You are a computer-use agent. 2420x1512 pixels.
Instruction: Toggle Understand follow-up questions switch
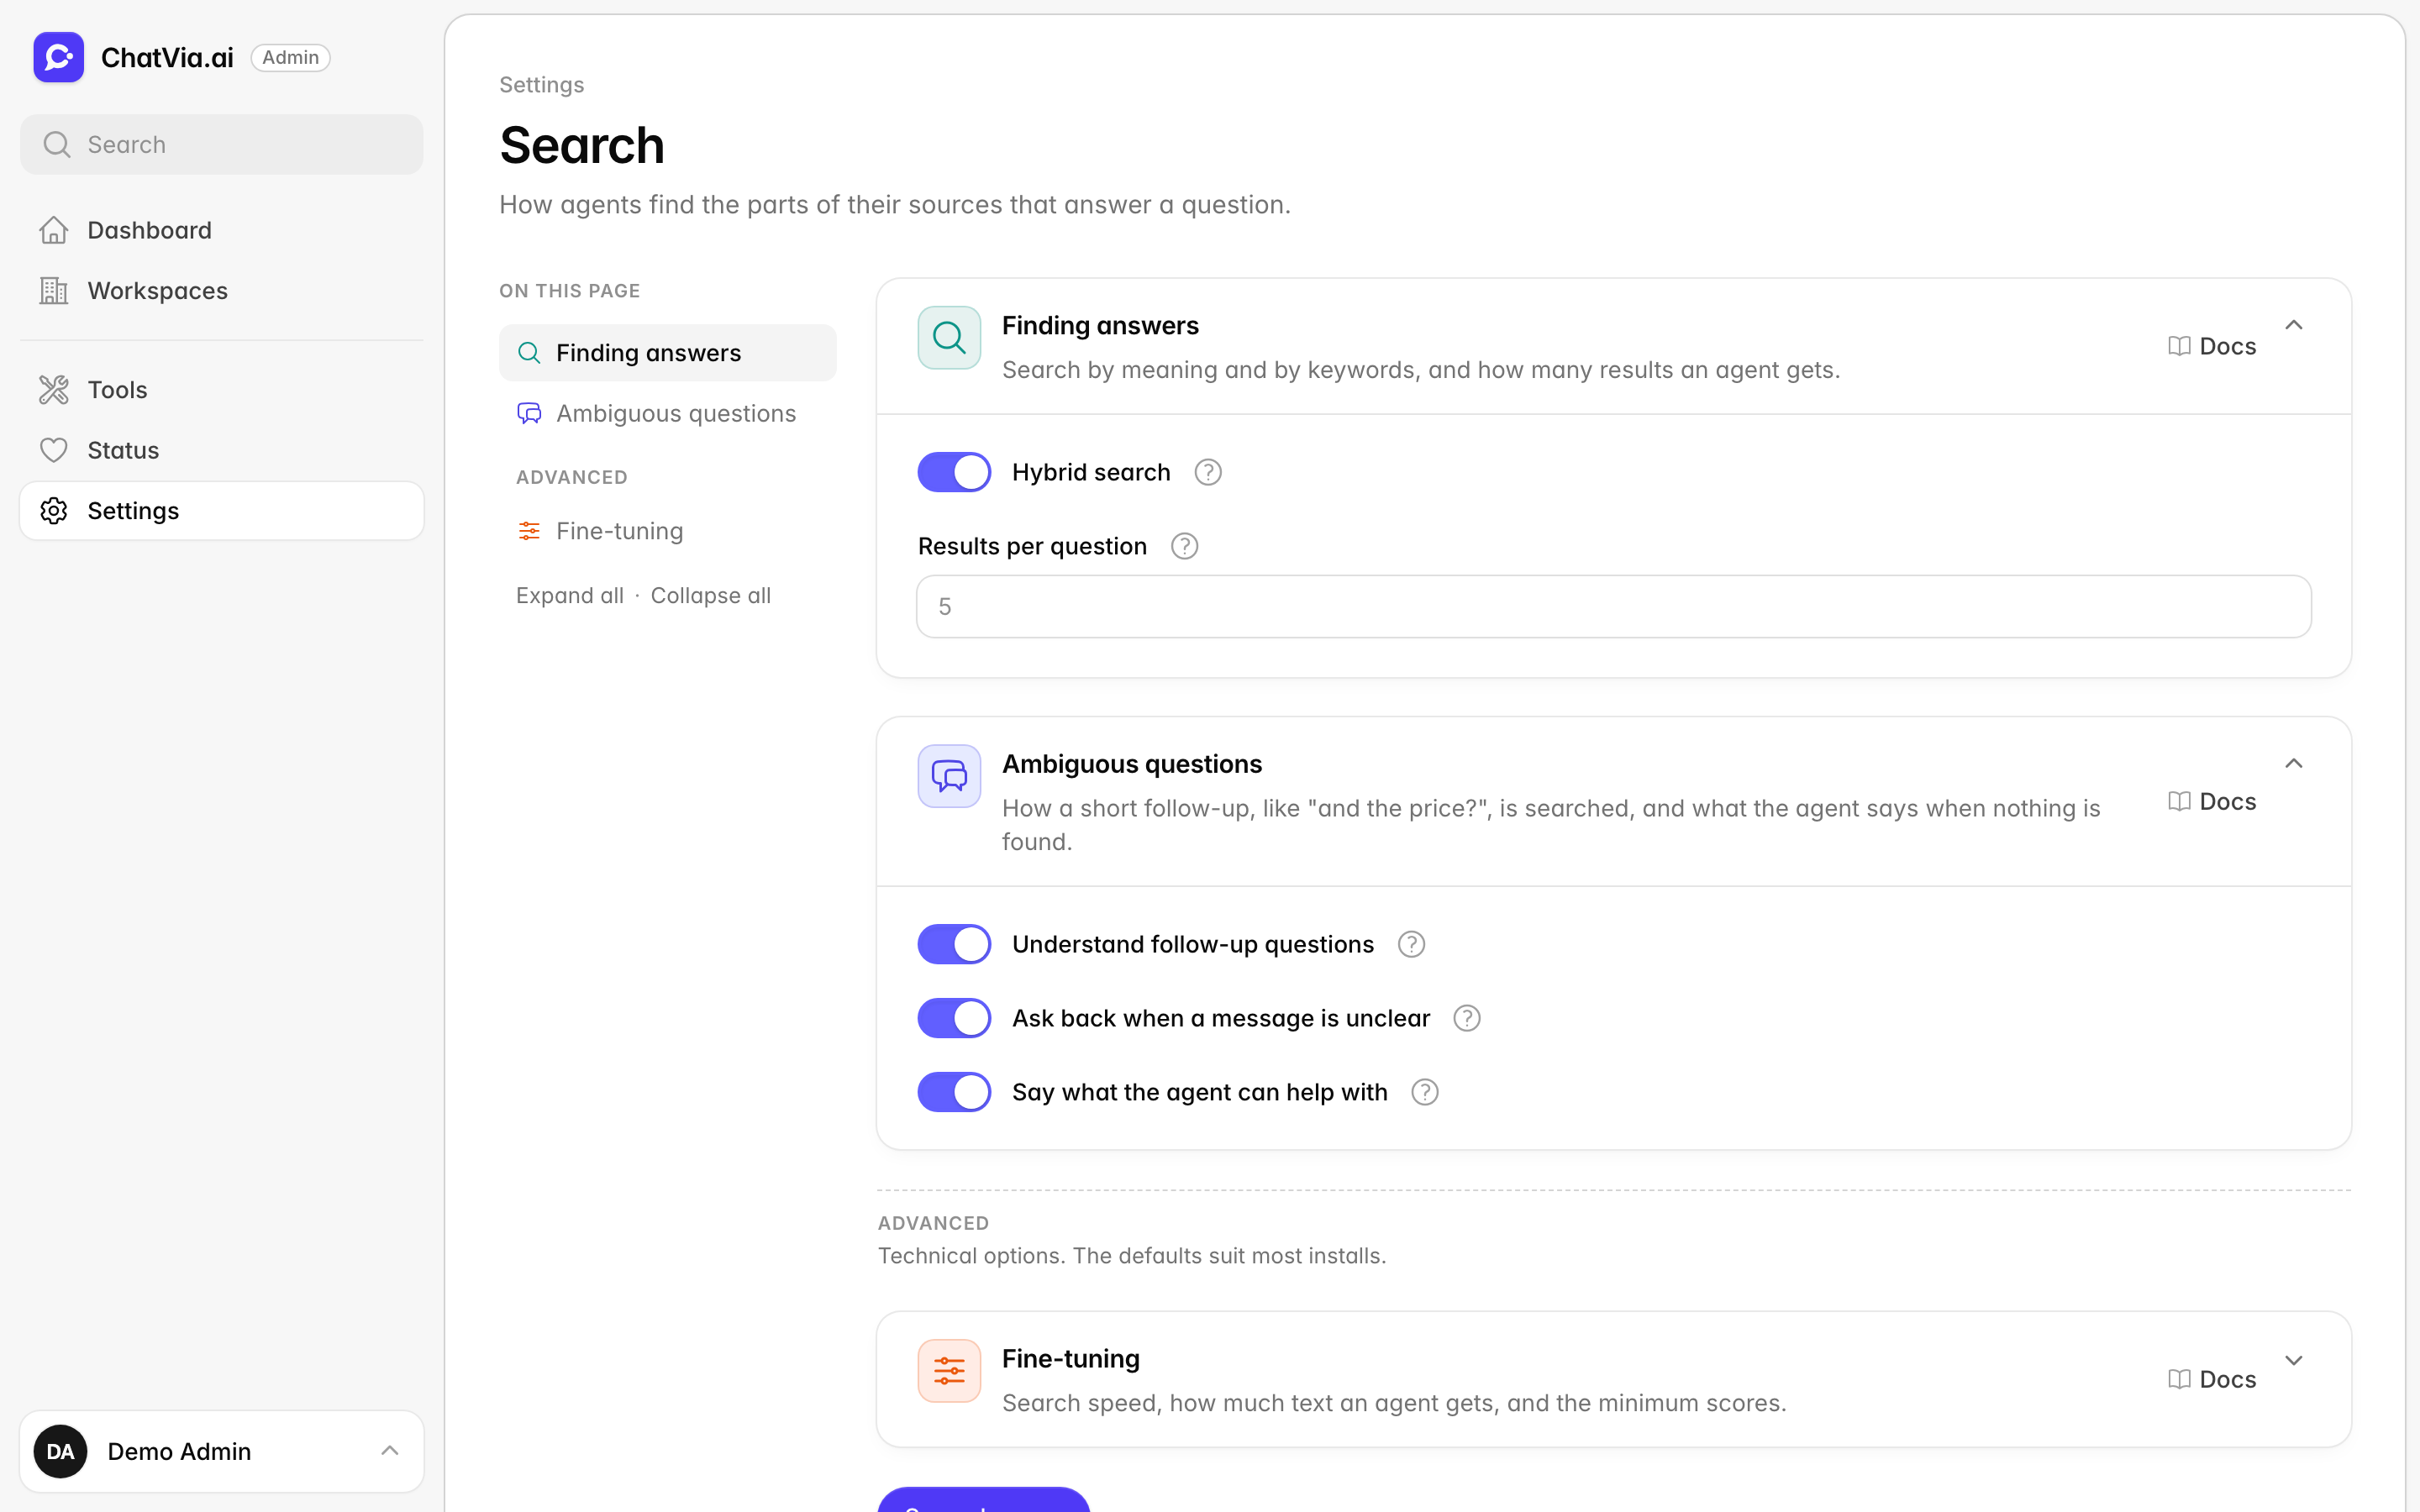954,944
